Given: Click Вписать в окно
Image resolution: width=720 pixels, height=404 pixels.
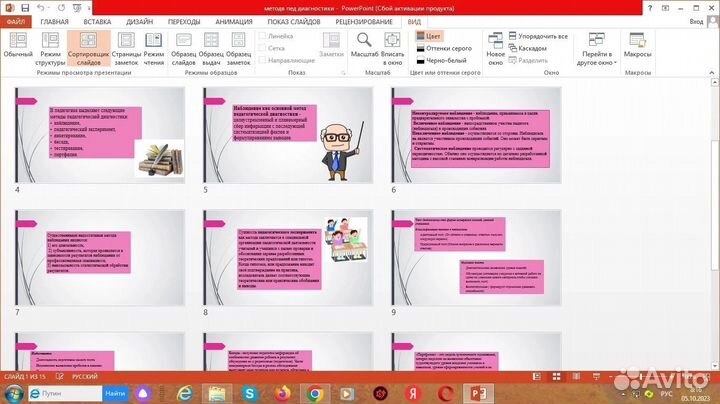Looking at the screenshot, I should click(x=393, y=49).
